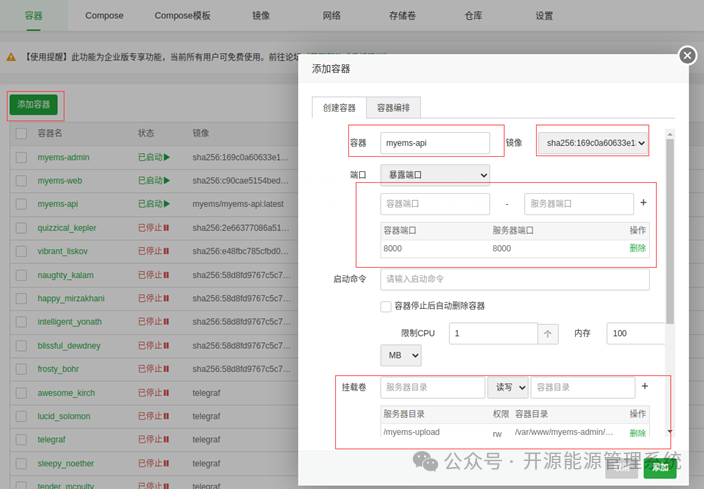Click the warning triangle icon in notice bar

(x=11, y=57)
